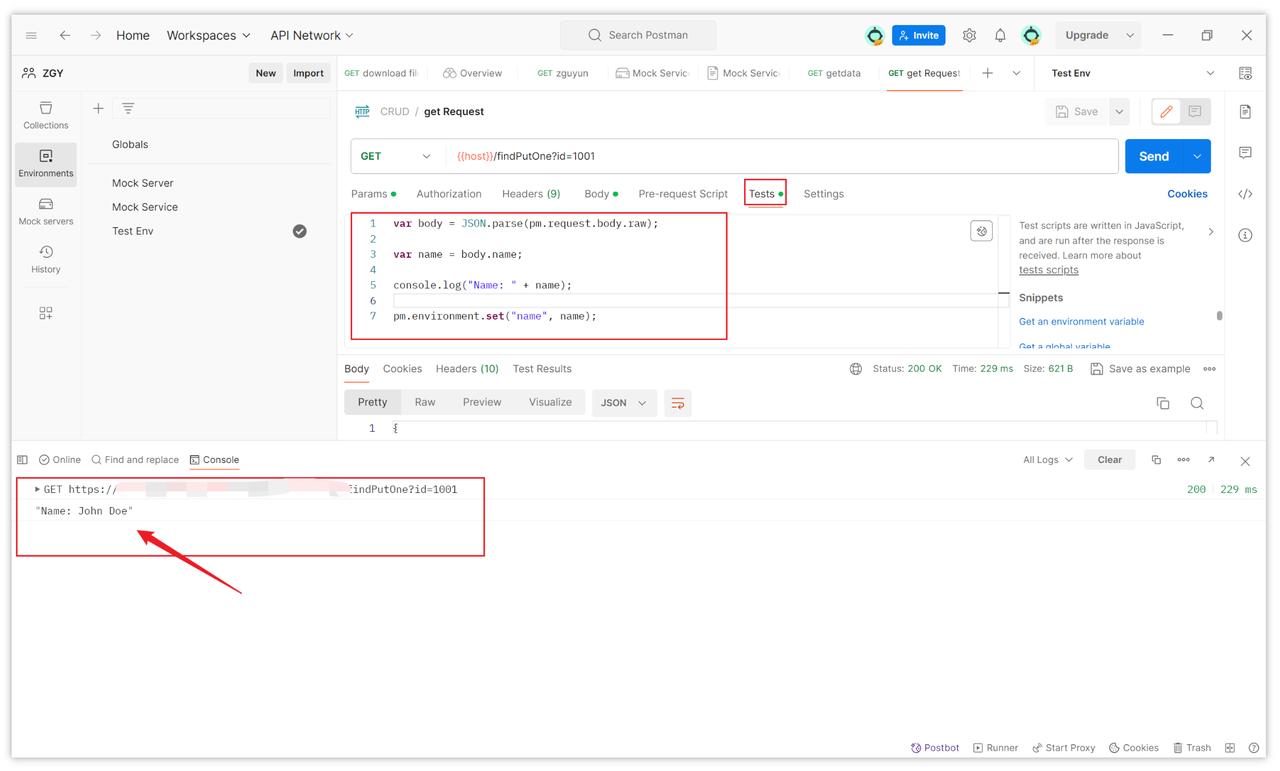Screen dimensions: 1280x771
Task: Click the Send button
Action: coord(1154,156)
